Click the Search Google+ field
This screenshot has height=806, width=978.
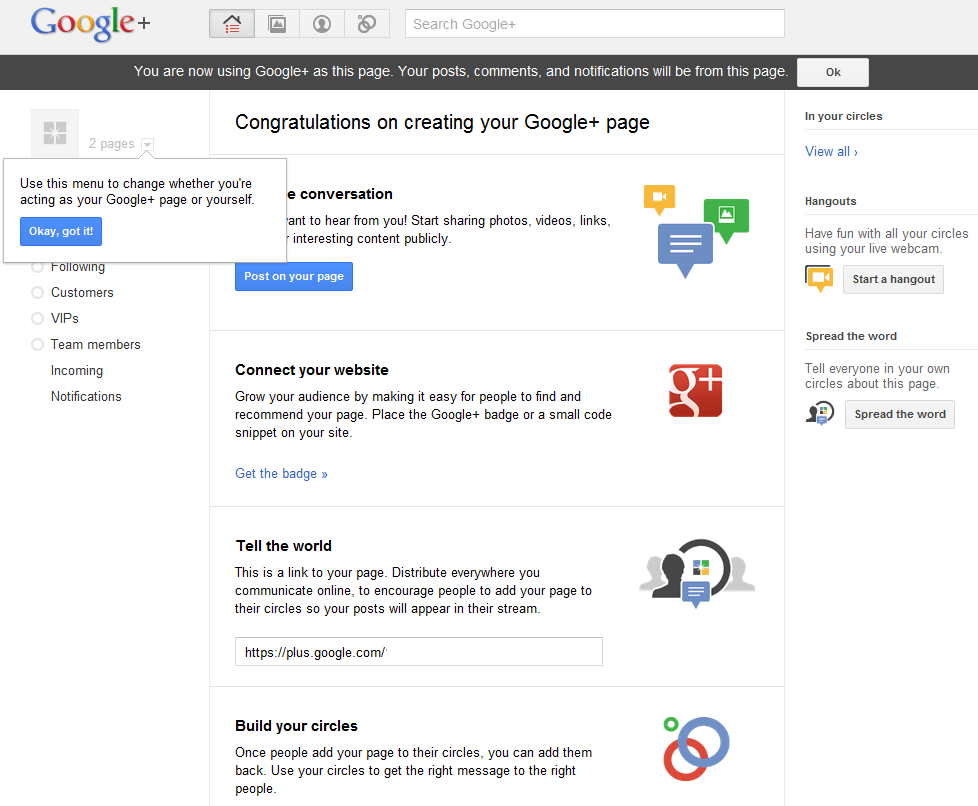point(594,24)
